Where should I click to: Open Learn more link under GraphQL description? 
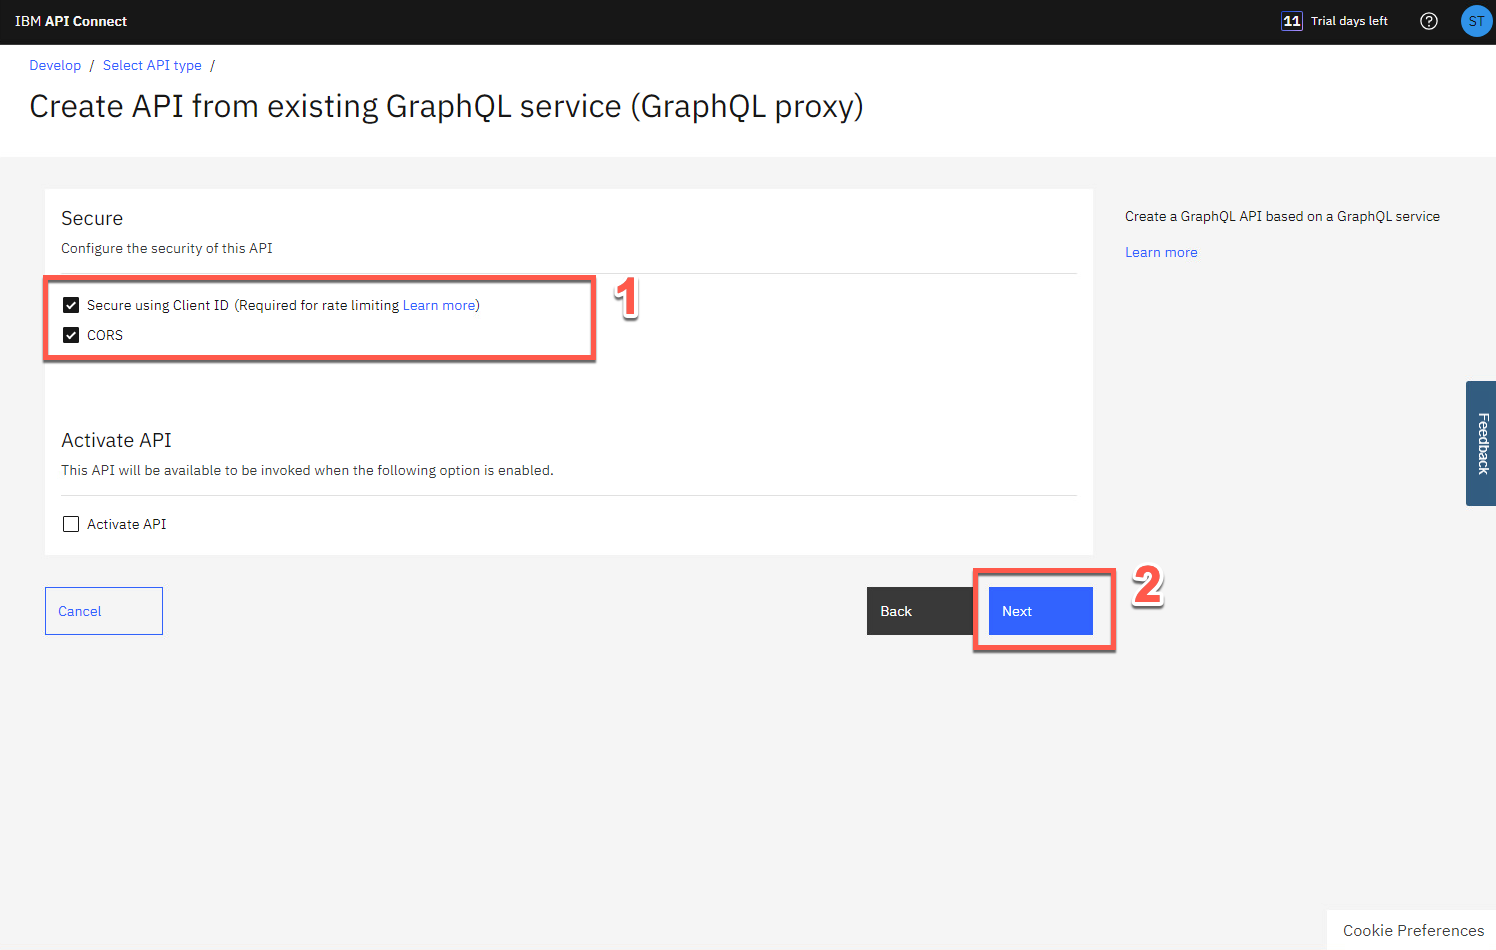pos(1161,252)
